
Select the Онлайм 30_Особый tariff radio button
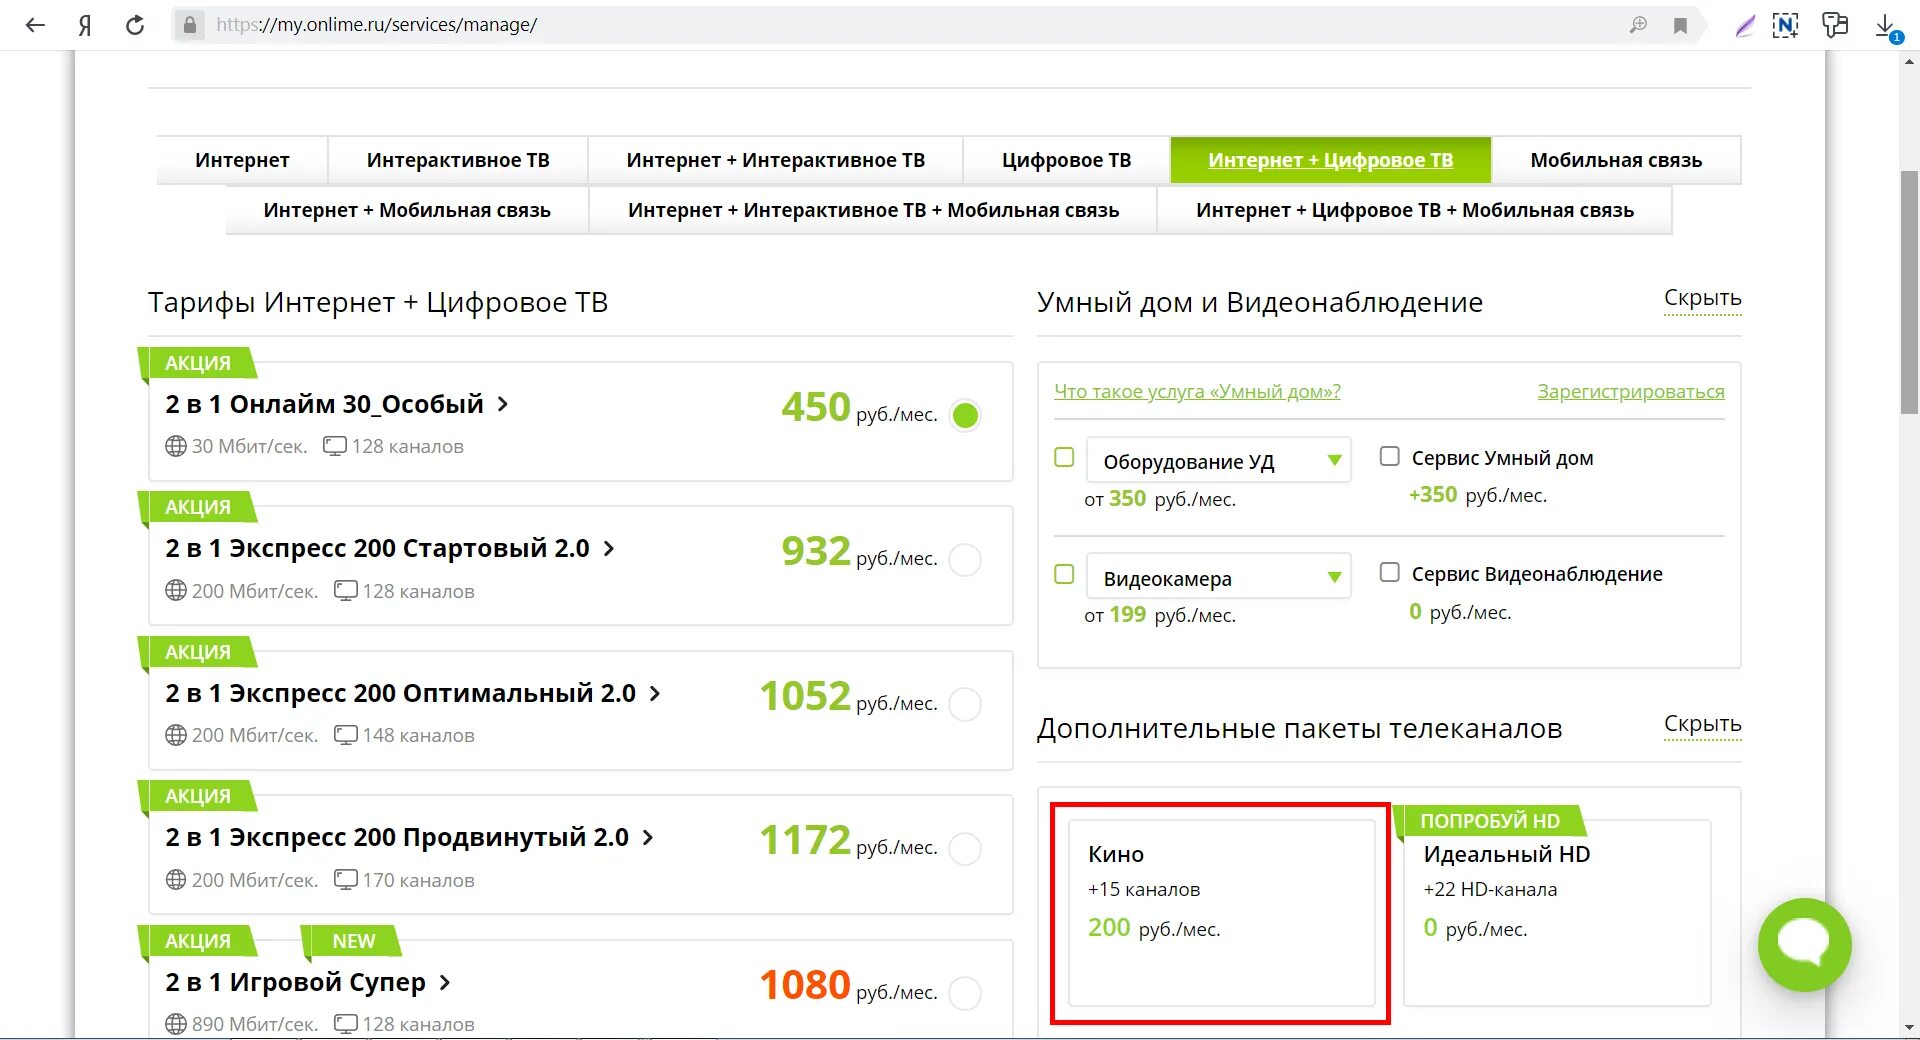[x=965, y=415]
